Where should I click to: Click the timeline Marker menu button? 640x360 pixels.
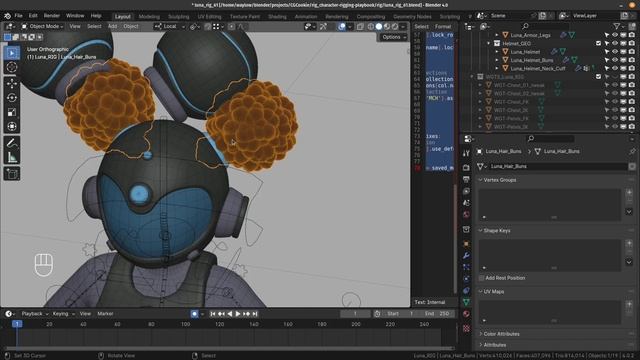[x=105, y=314]
